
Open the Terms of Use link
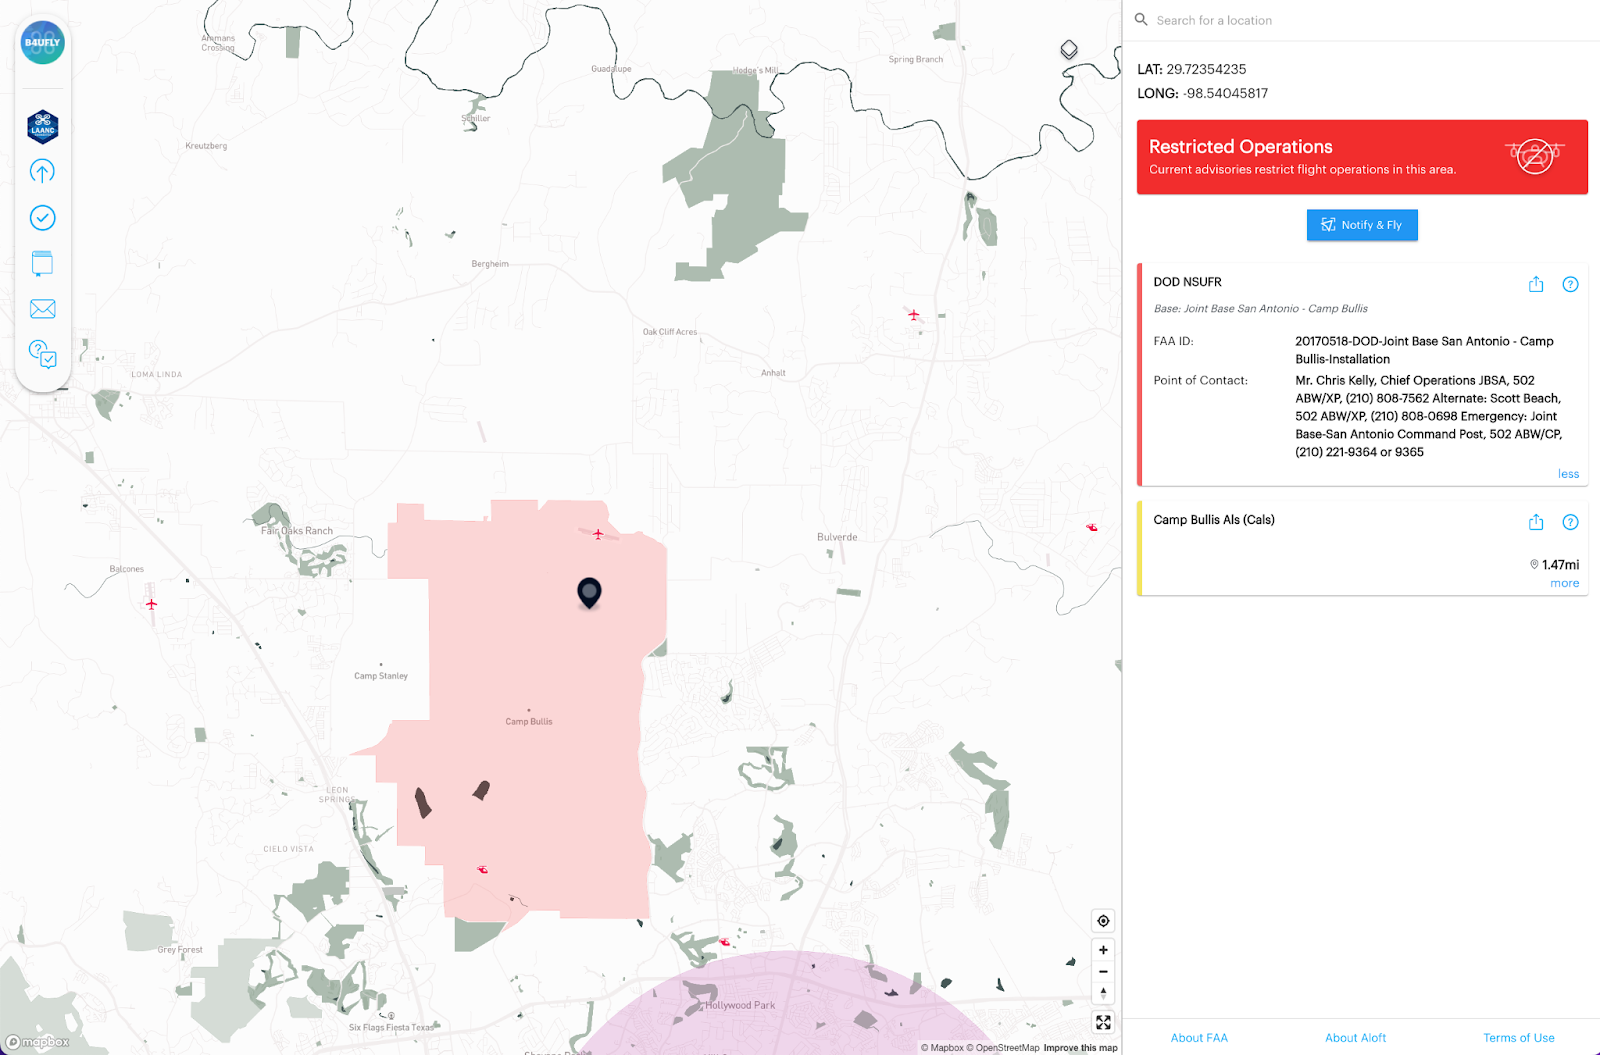(1518, 1038)
